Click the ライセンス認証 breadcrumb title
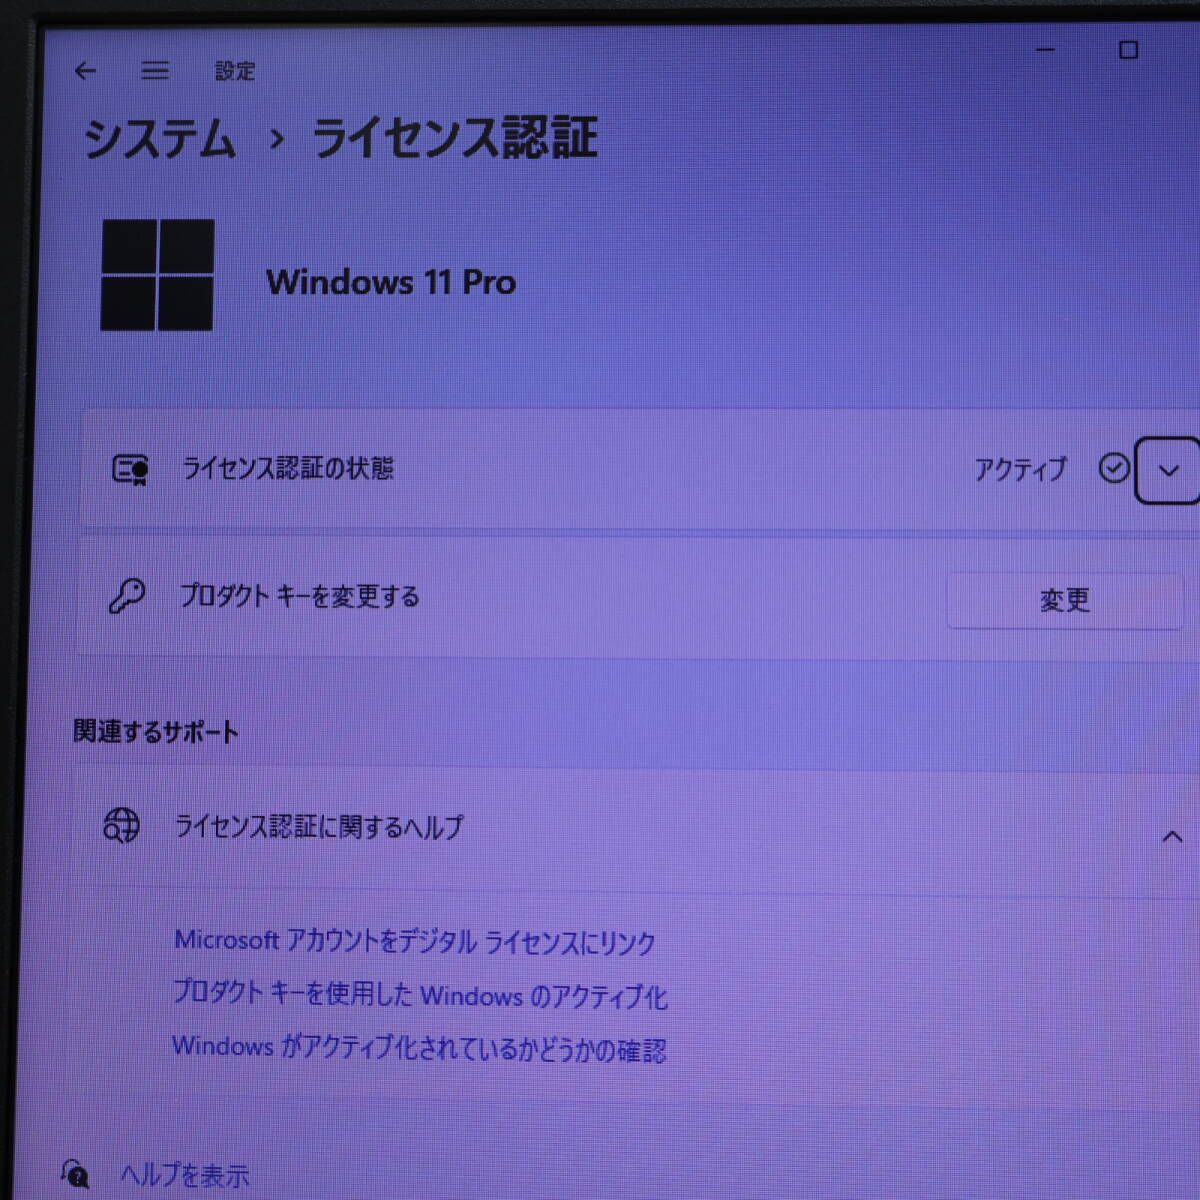The width and height of the screenshot is (1200, 1200). [455, 138]
